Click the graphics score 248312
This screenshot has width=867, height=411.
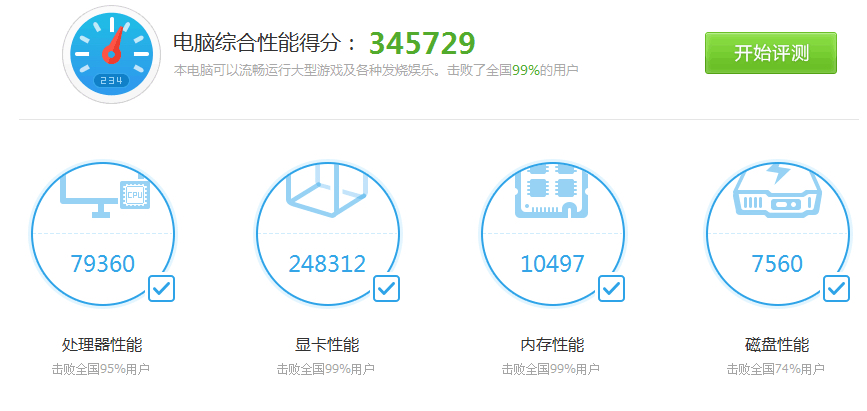[x=327, y=264]
